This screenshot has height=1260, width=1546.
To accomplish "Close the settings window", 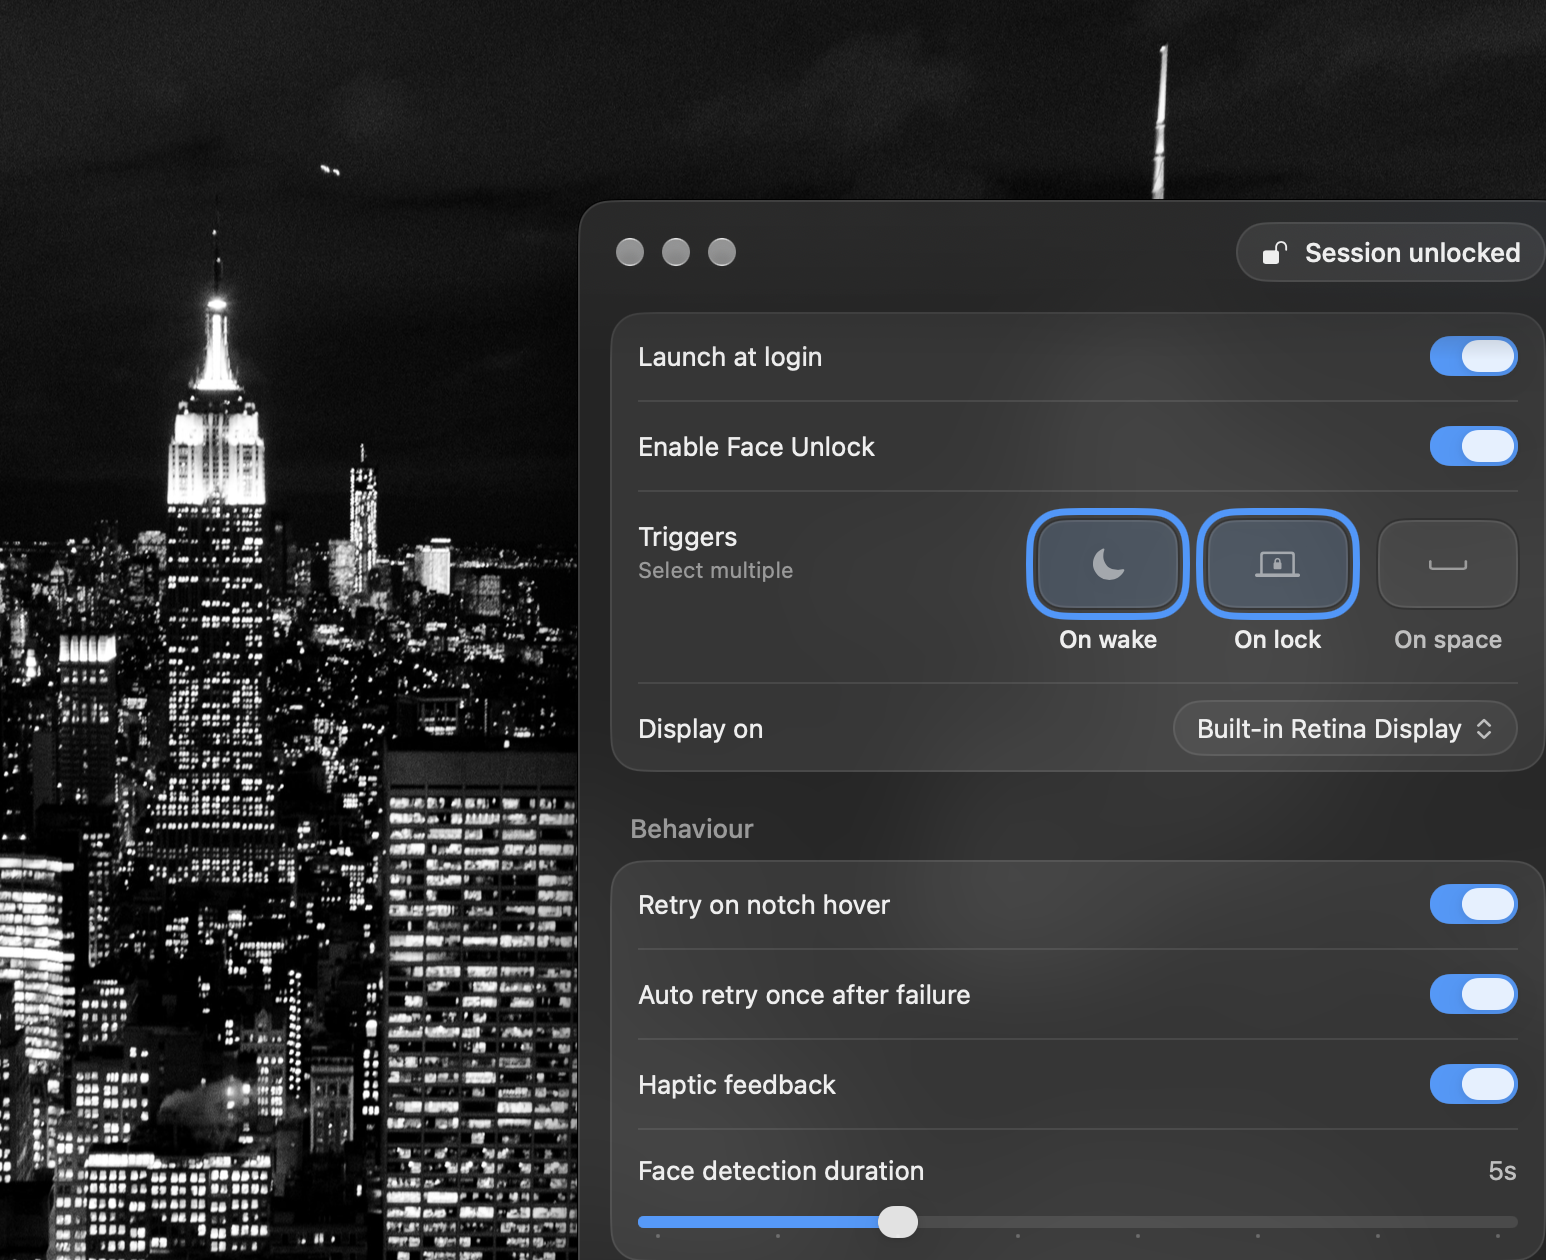I will 630,252.
